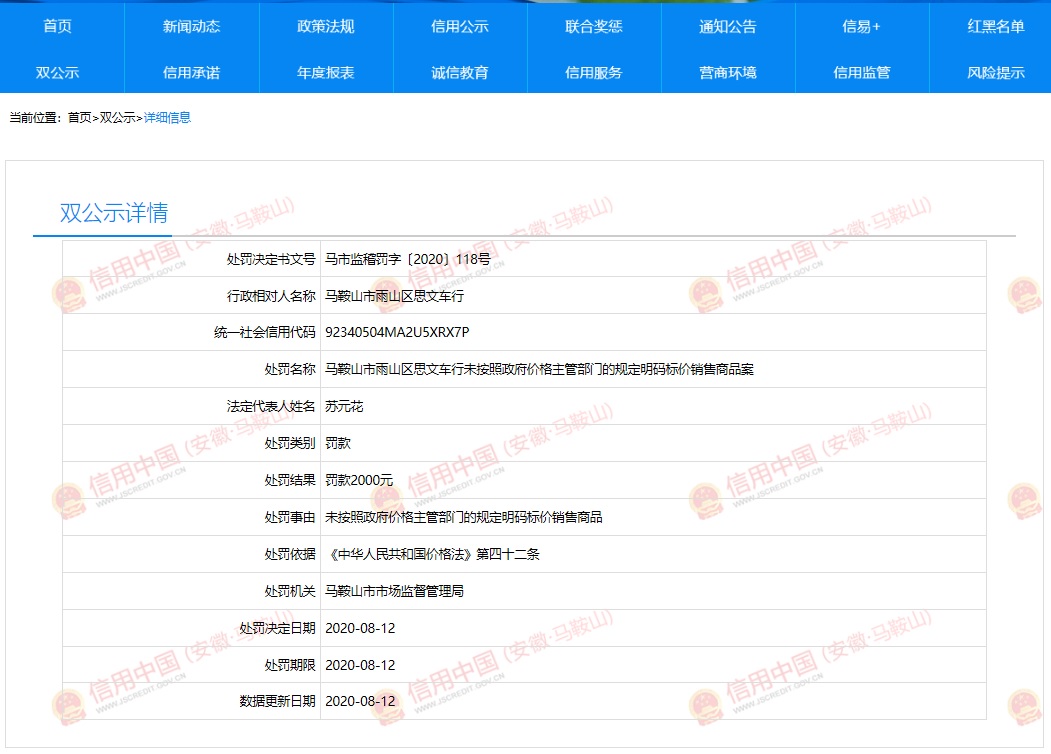Open the 信用监管 menu item
This screenshot has height=754, width=1051.
(861, 73)
